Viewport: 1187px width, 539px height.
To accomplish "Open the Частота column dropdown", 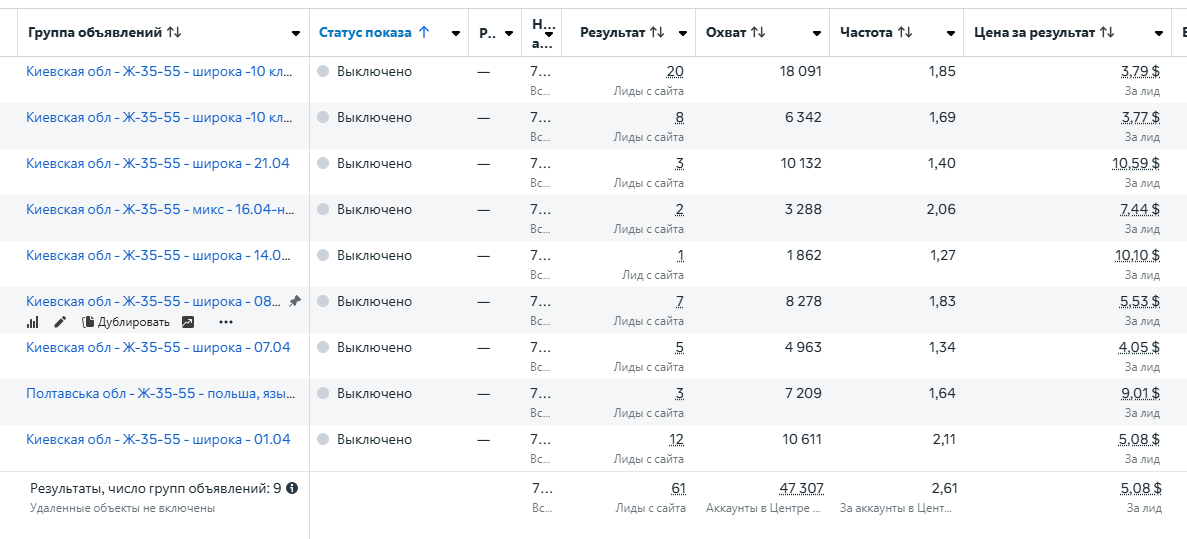I will tap(951, 33).
